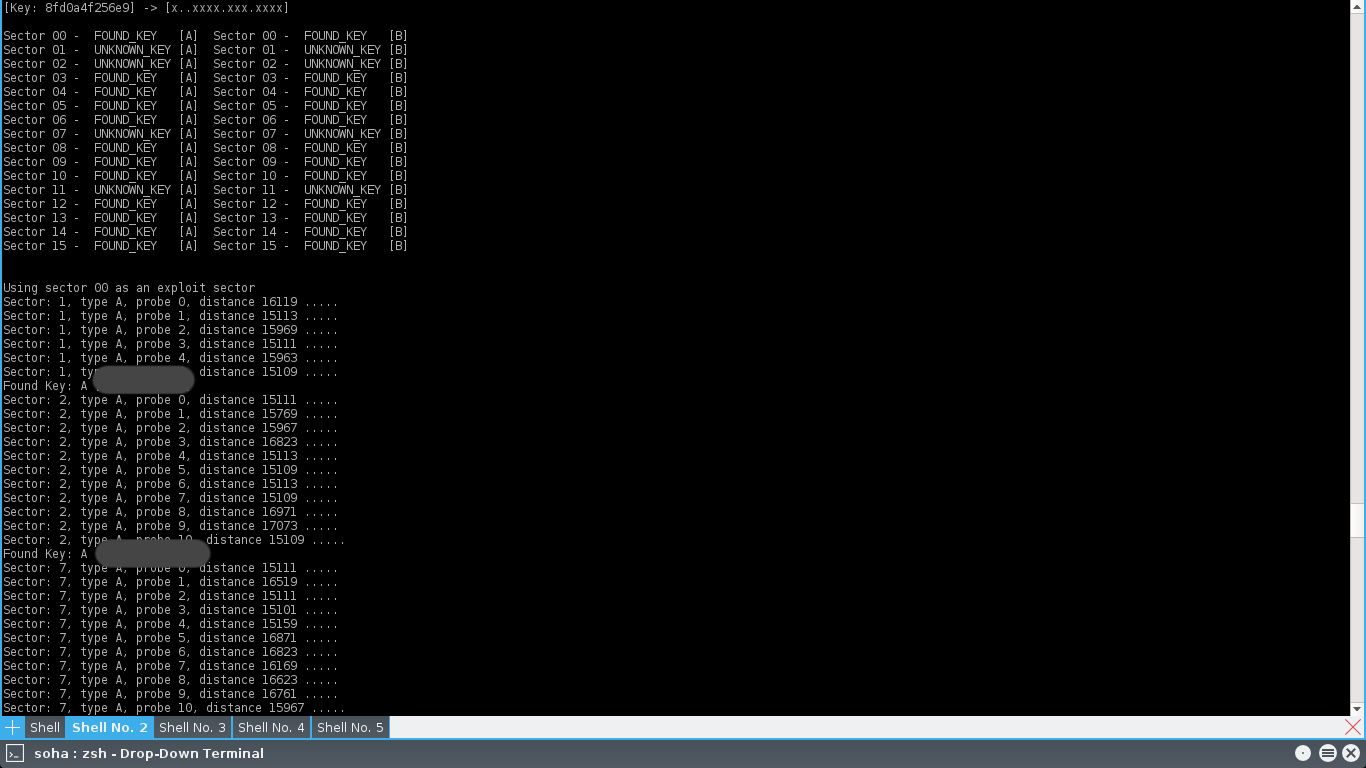Open the Yakuake main menu button

pos(1327,753)
